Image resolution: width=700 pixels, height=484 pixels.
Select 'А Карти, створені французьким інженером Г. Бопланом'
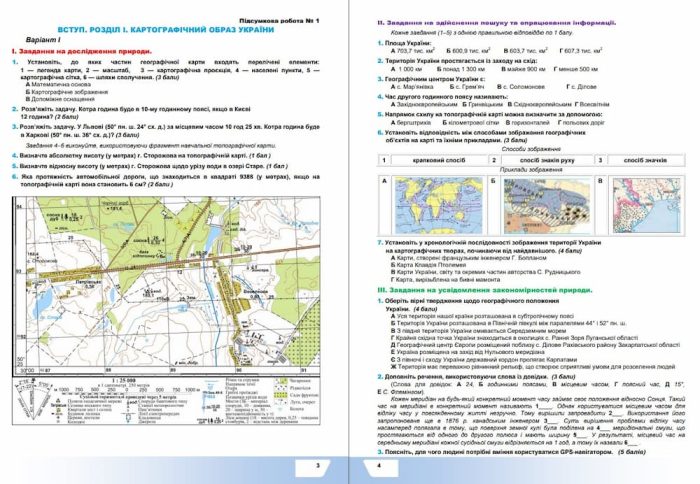(x=468, y=258)
